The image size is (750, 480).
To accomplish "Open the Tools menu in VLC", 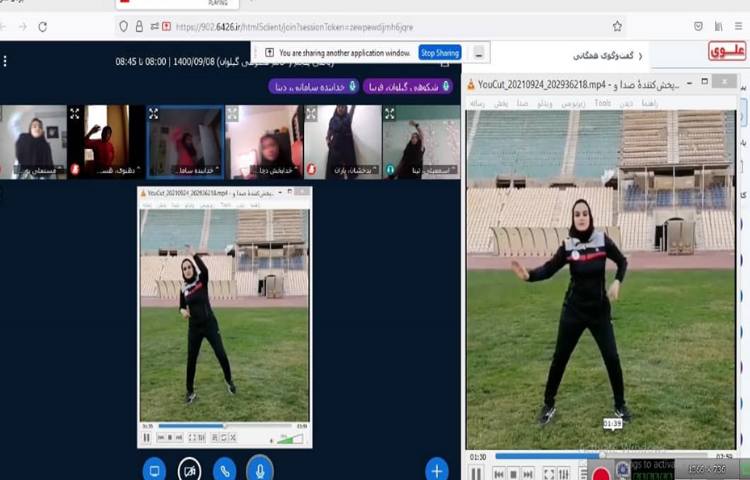I will (x=603, y=103).
